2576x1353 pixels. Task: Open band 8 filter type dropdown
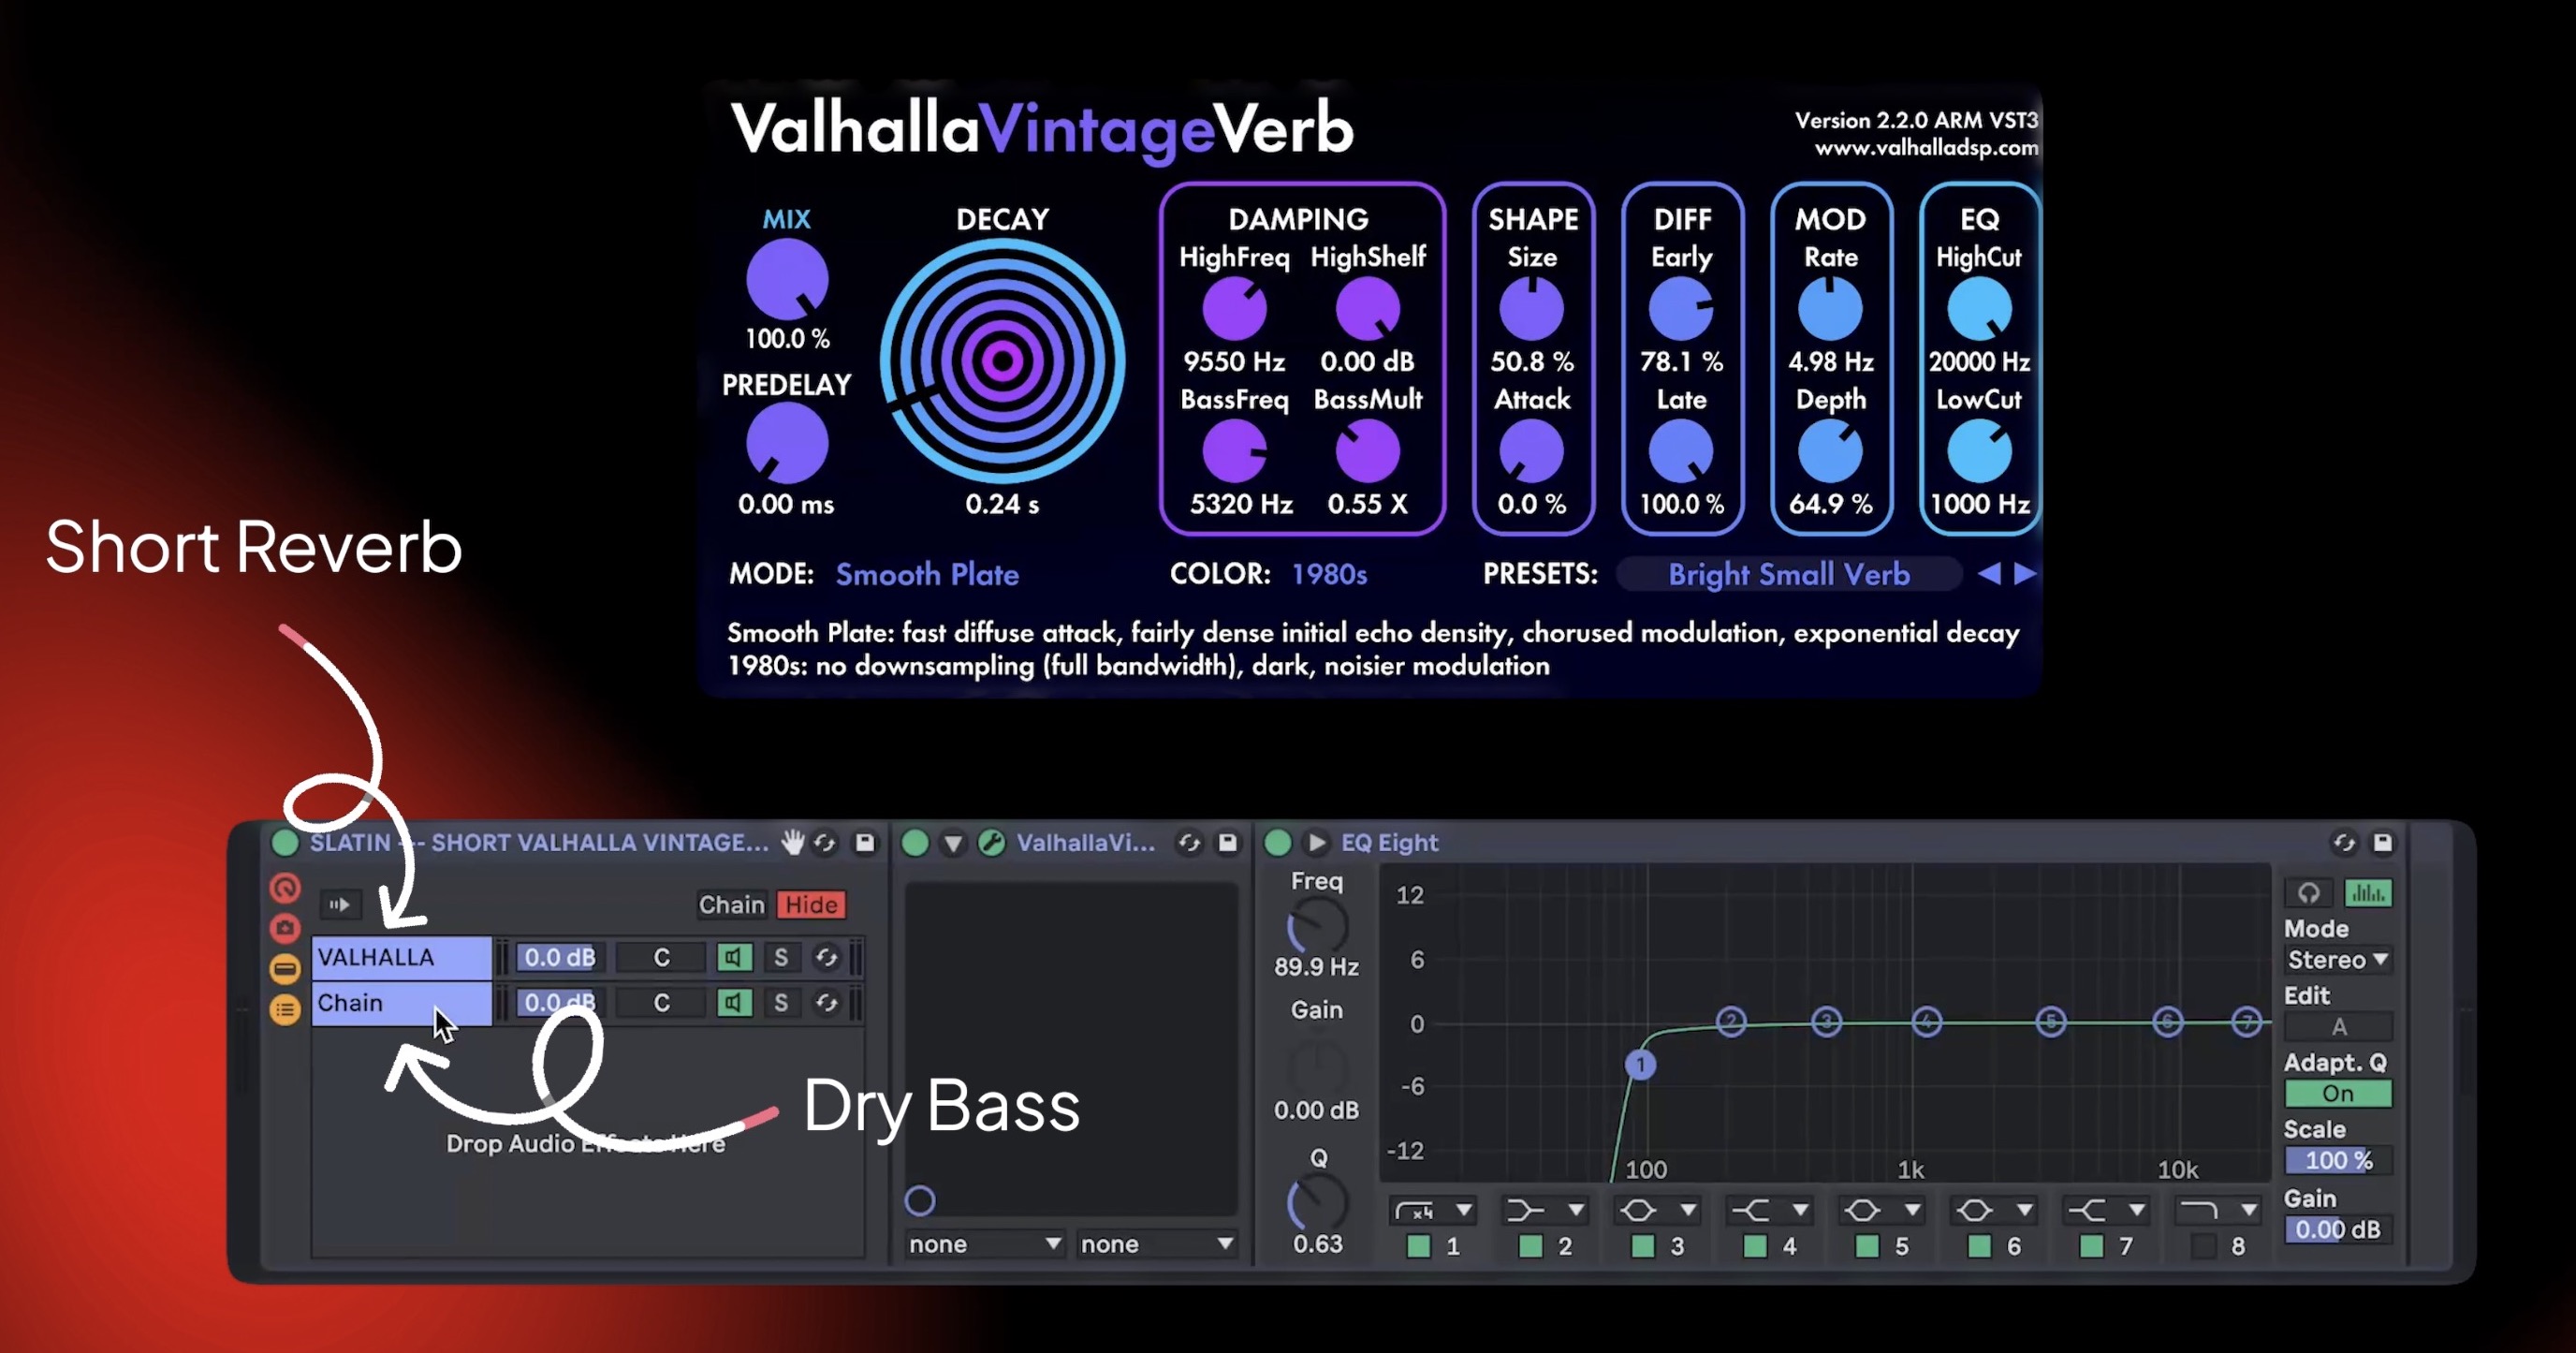click(2217, 1211)
